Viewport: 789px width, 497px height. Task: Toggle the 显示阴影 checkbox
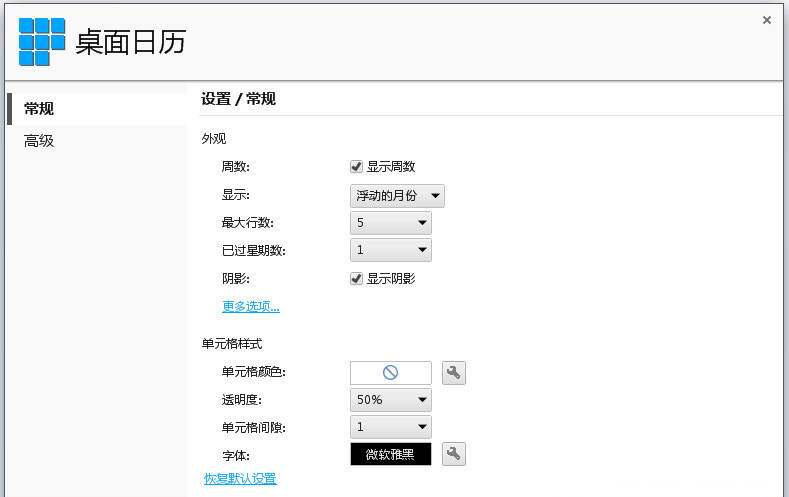coord(356,279)
